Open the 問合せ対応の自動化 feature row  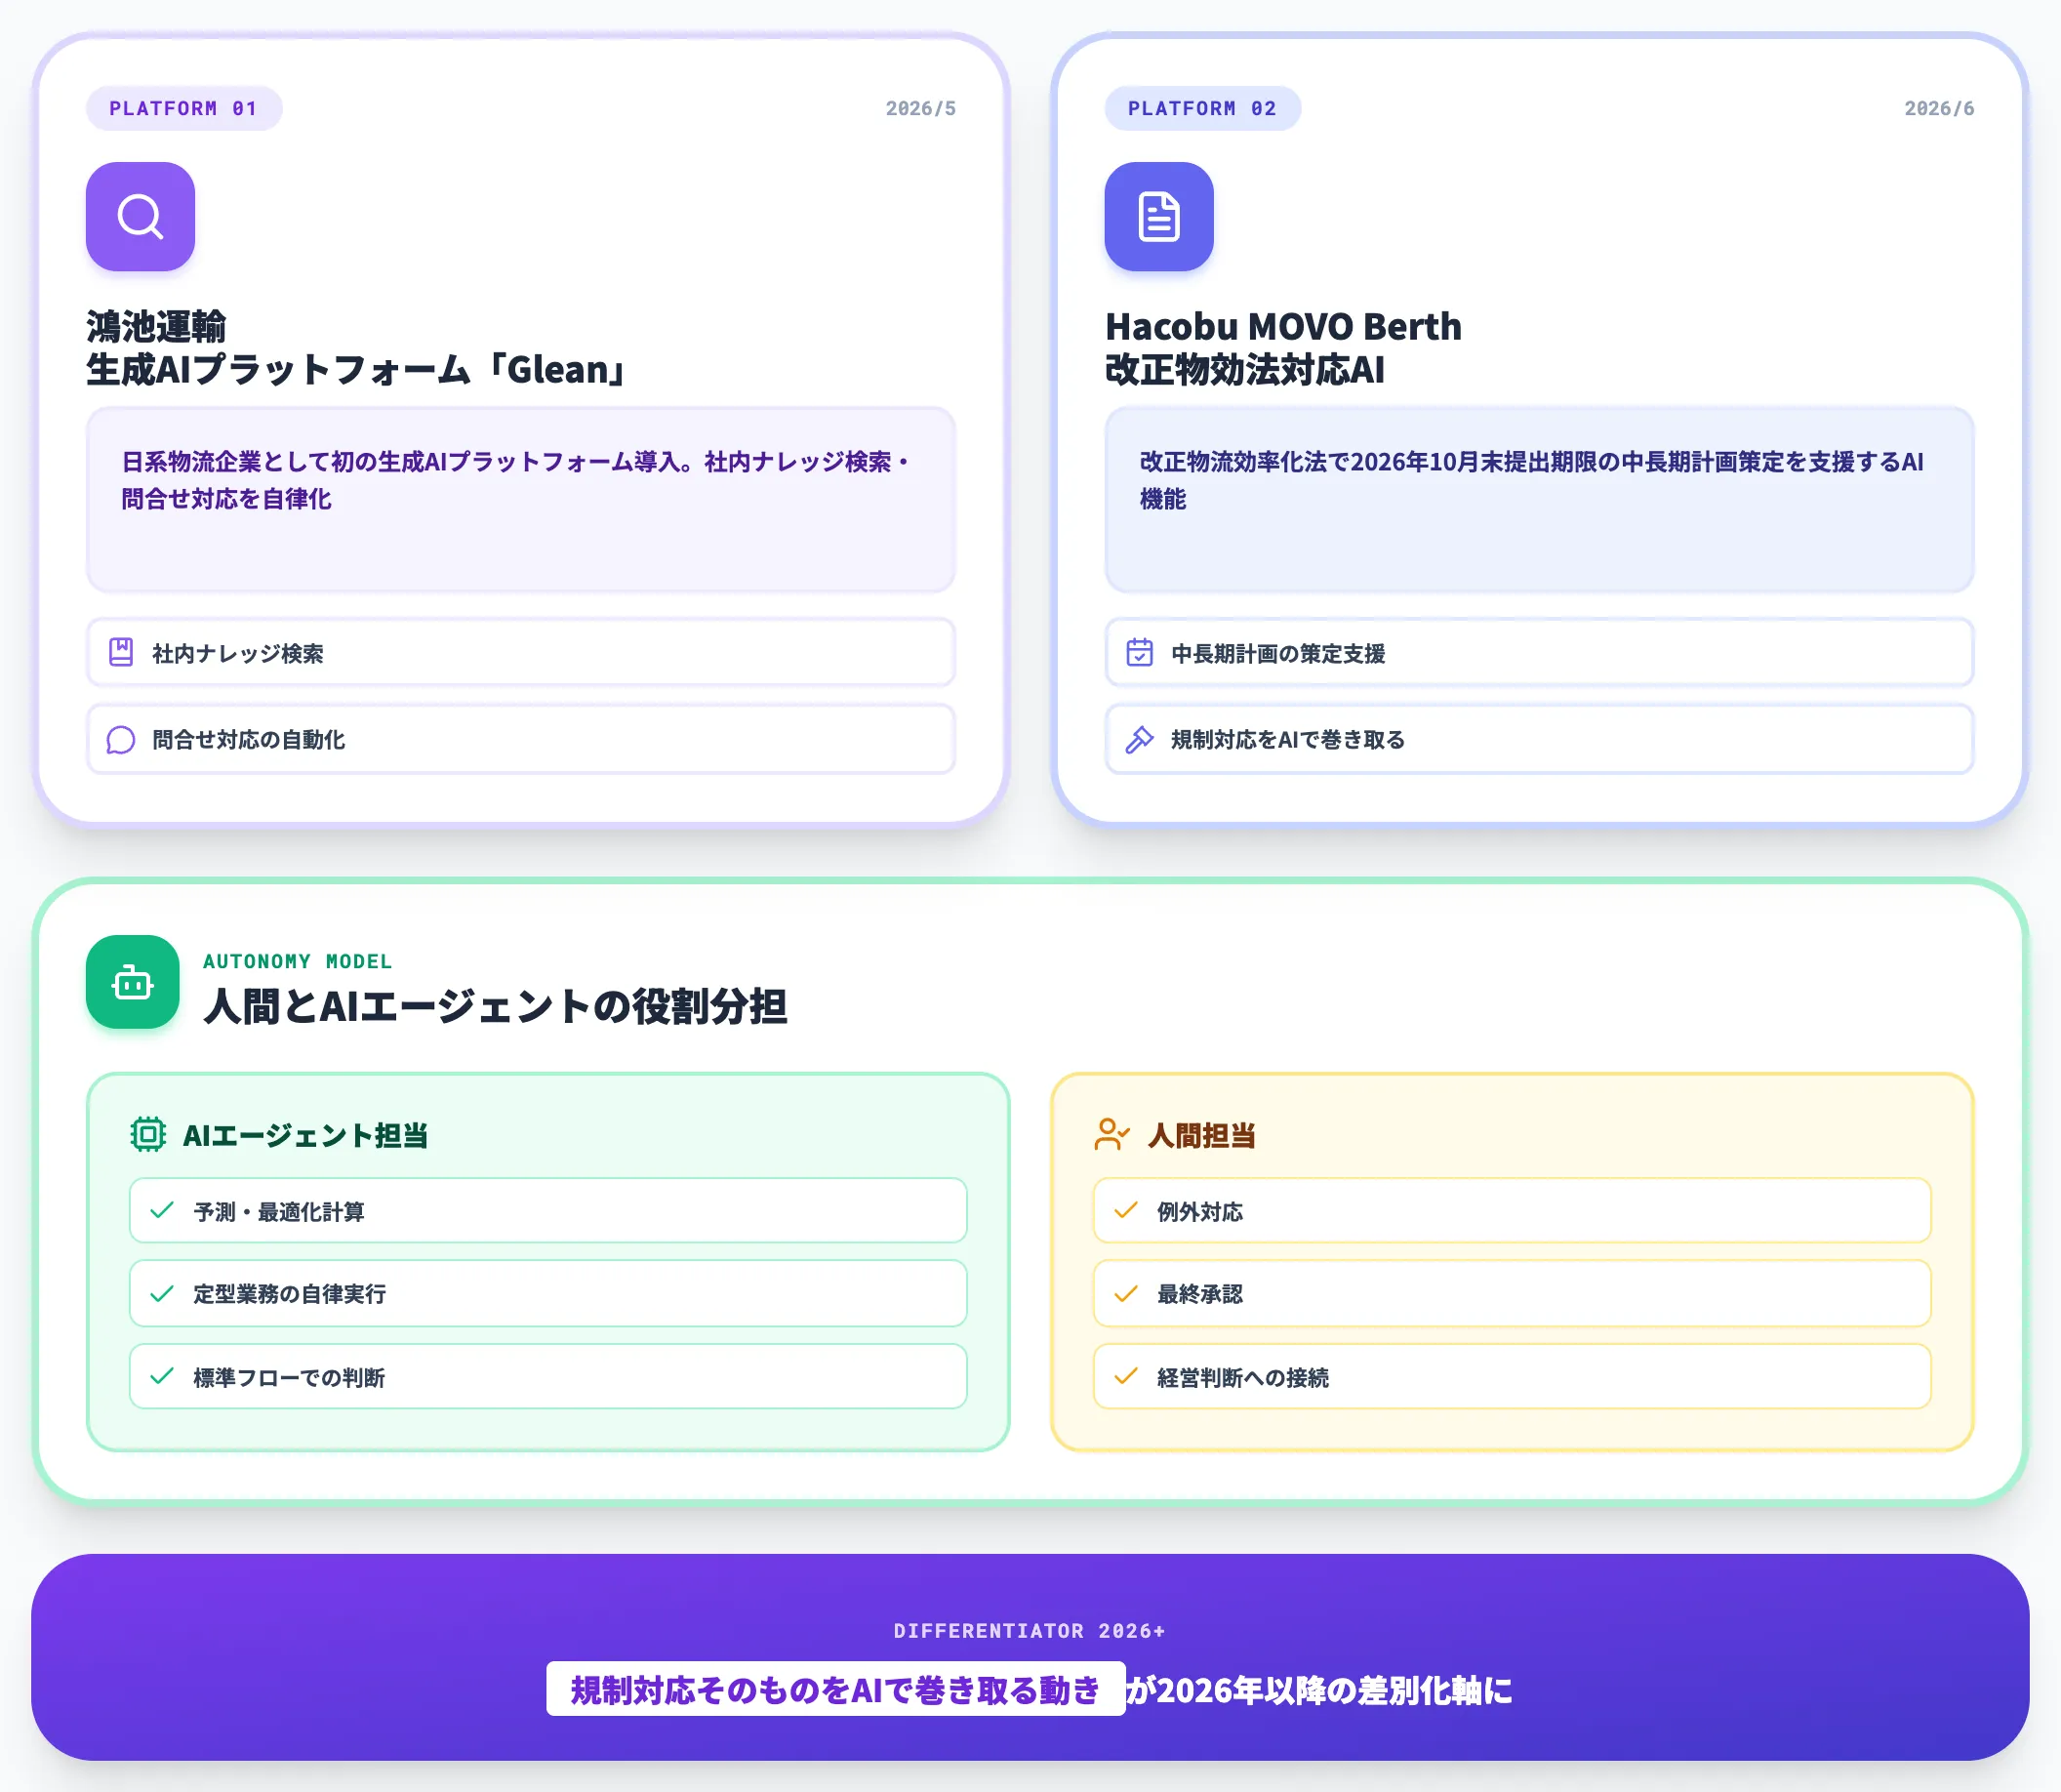pos(521,739)
